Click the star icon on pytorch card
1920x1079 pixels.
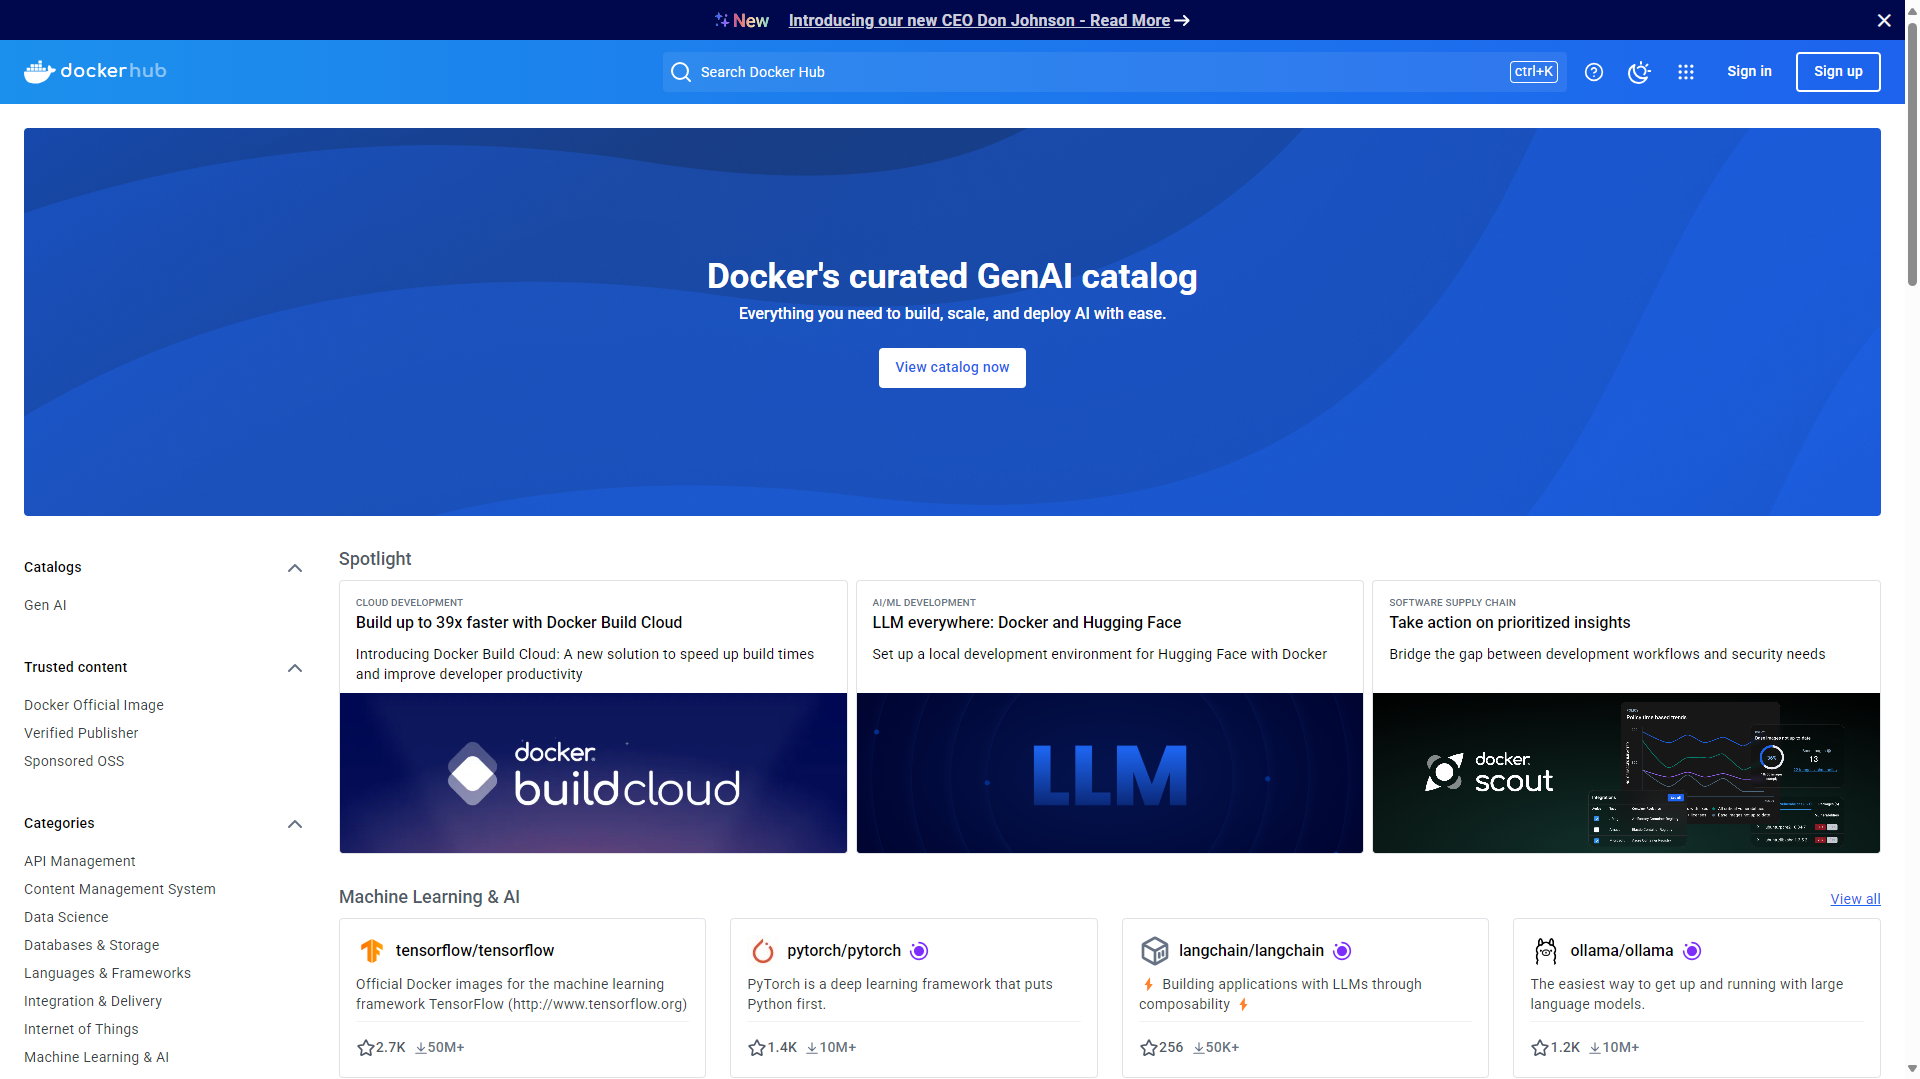click(x=757, y=1047)
